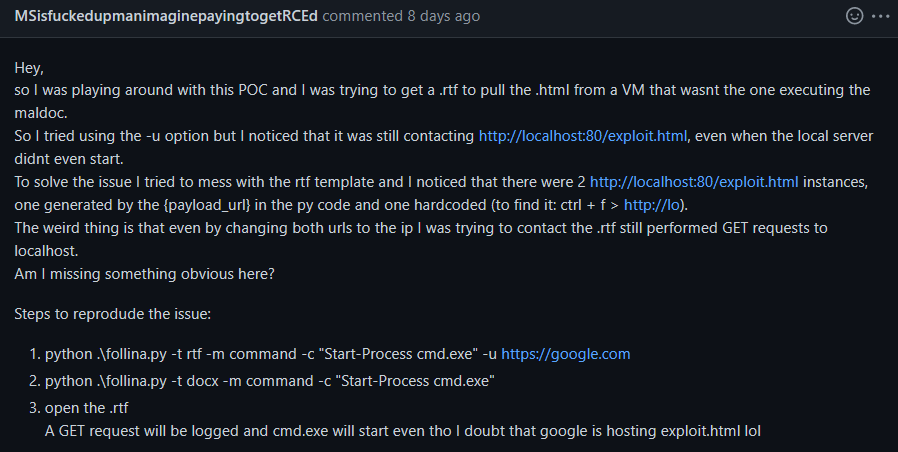
Task: Click the "open the .rtf" step
Action: click(x=87, y=407)
